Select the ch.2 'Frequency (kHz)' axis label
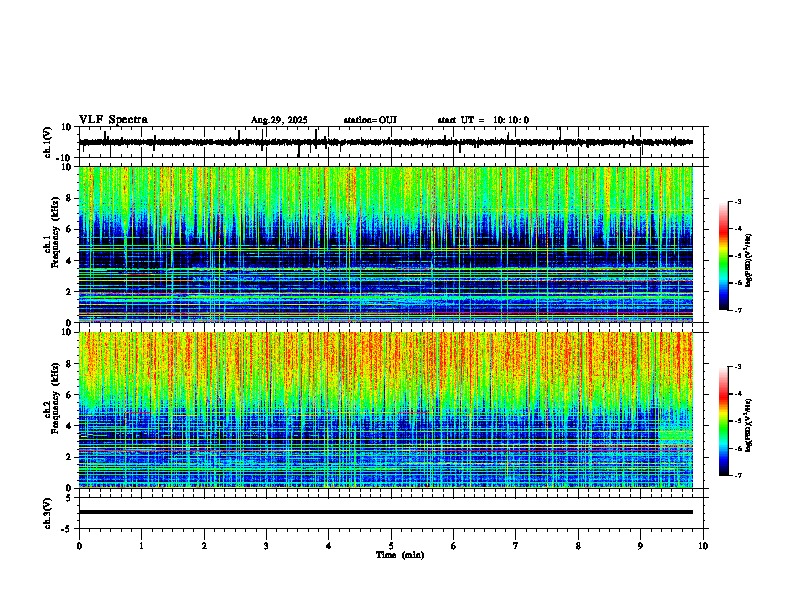 [x=56, y=398]
